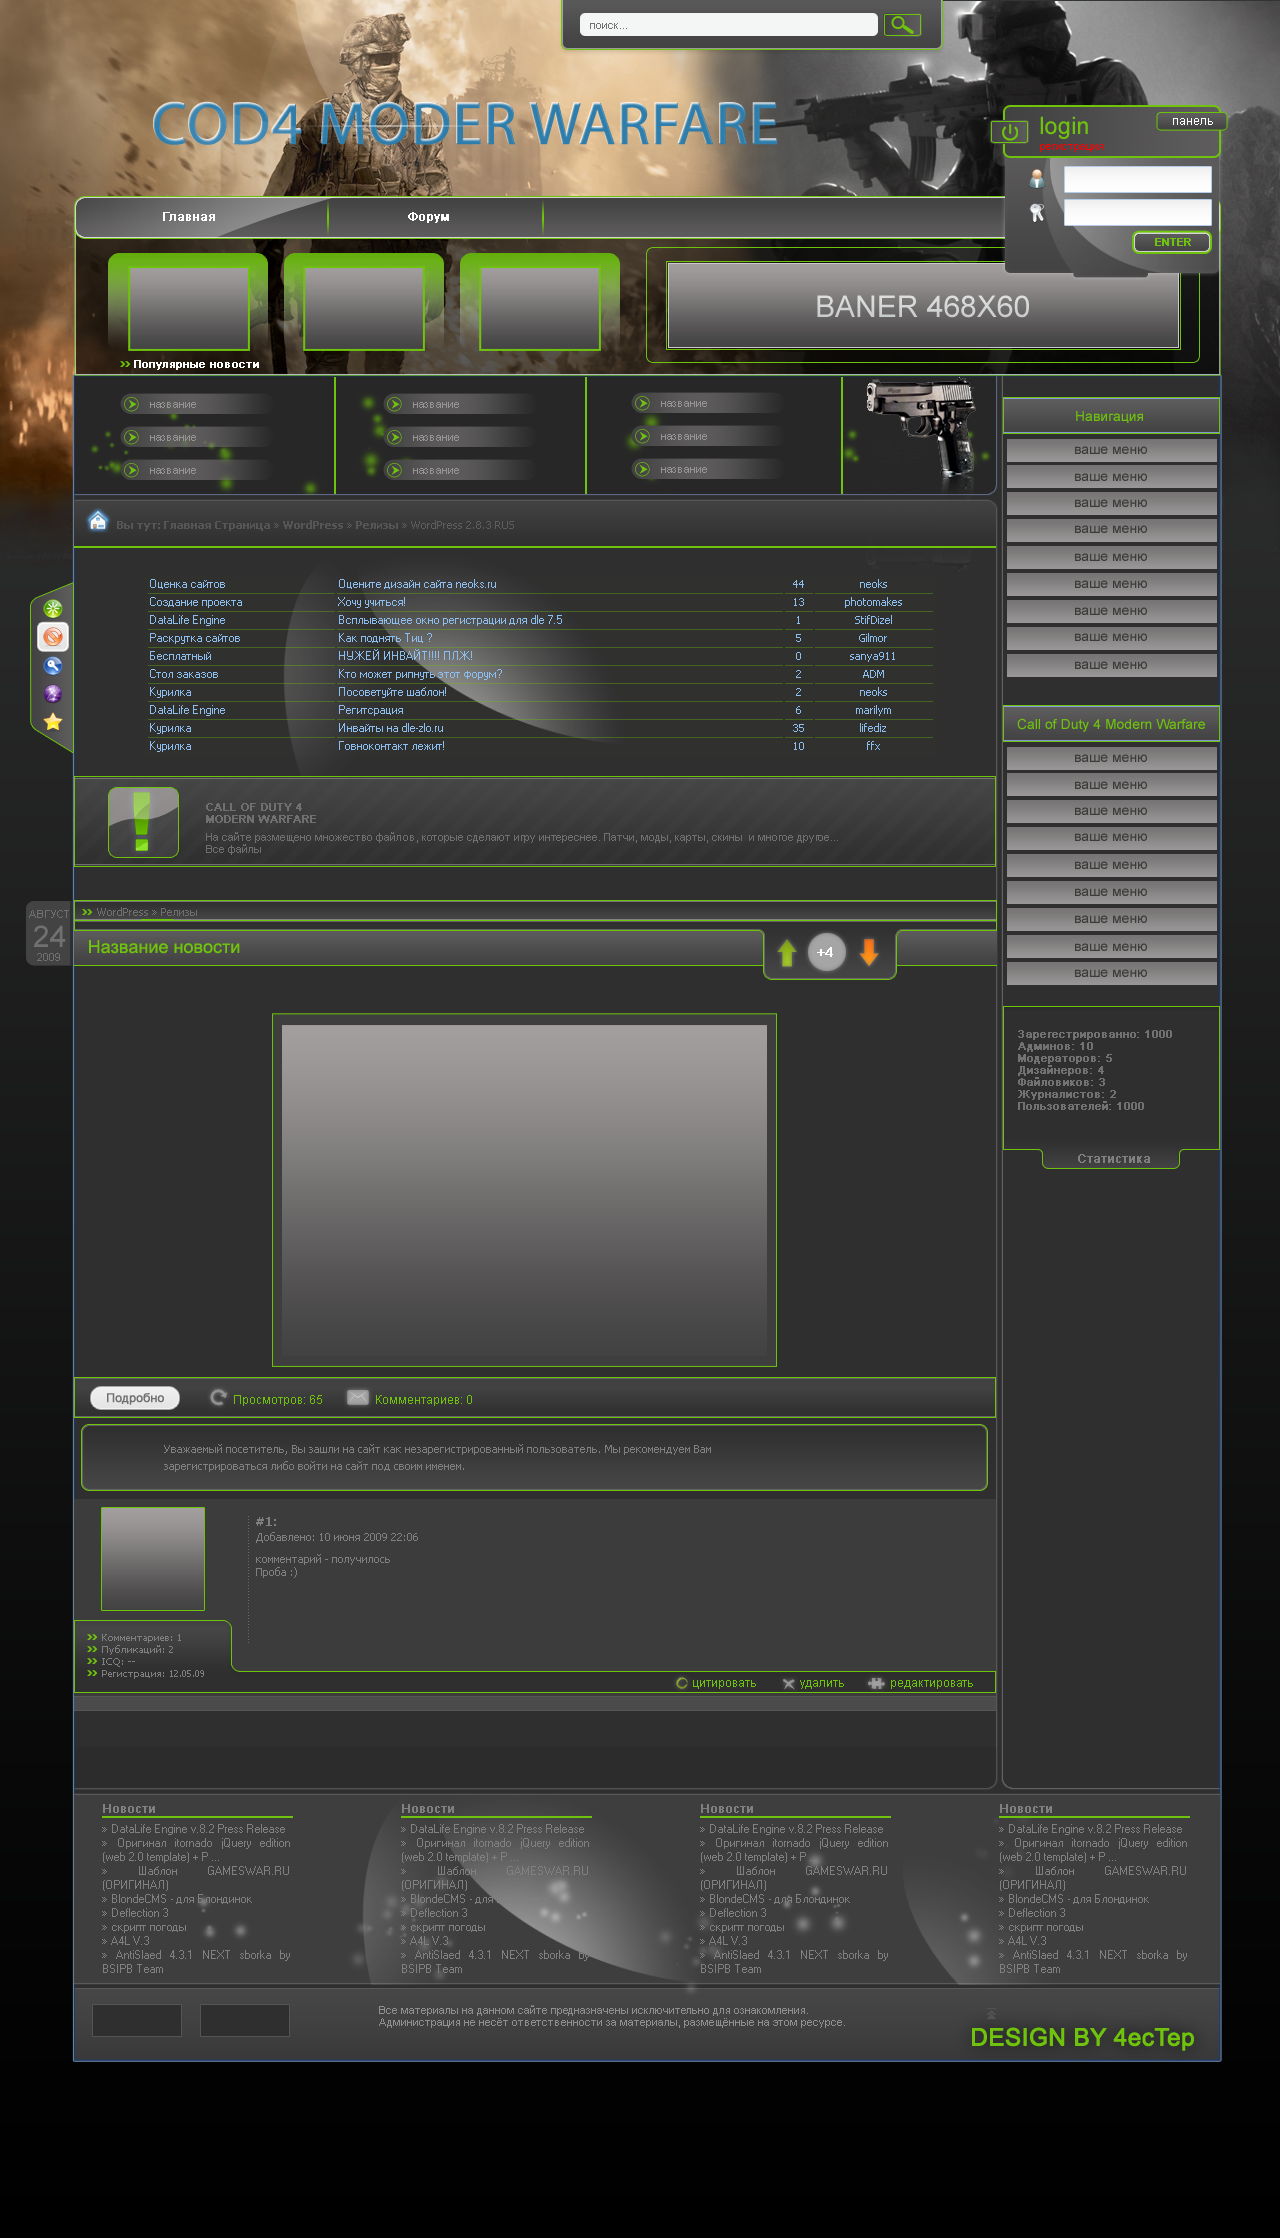
Task: Click the cross icon beside удалить
Action: (x=788, y=1684)
